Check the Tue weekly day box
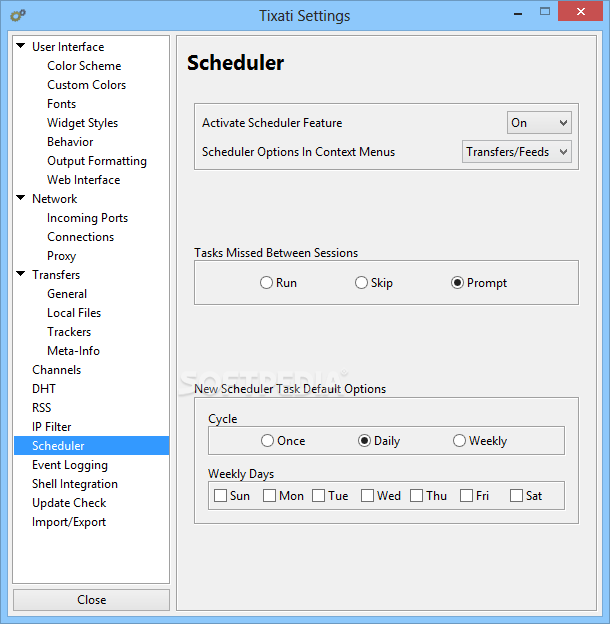The height and width of the screenshot is (624, 610). point(318,495)
